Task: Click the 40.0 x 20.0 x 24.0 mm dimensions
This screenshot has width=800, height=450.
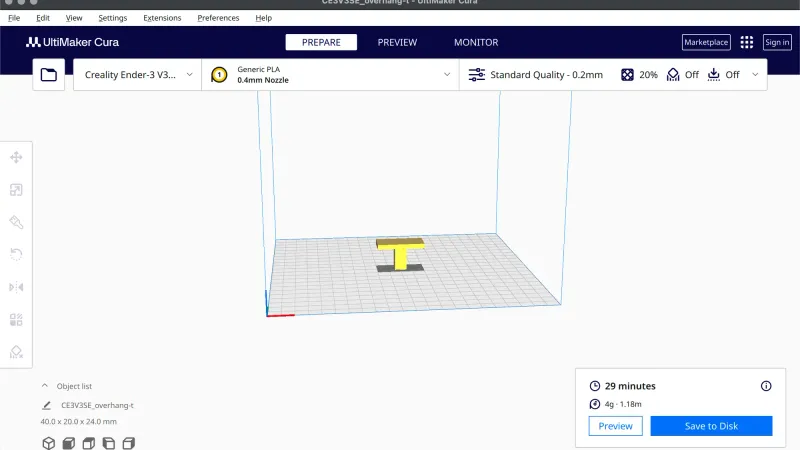Action: pos(79,421)
